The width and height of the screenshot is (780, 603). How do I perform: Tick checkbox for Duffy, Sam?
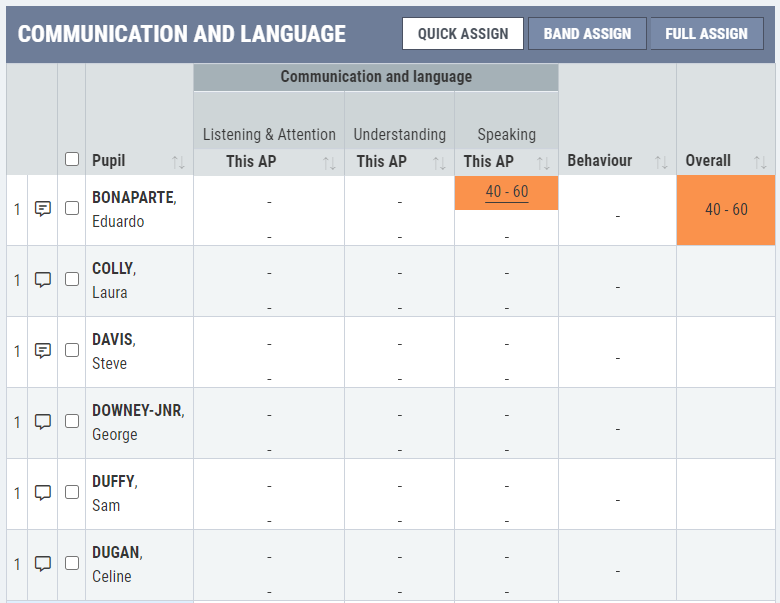pyautogui.click(x=72, y=492)
